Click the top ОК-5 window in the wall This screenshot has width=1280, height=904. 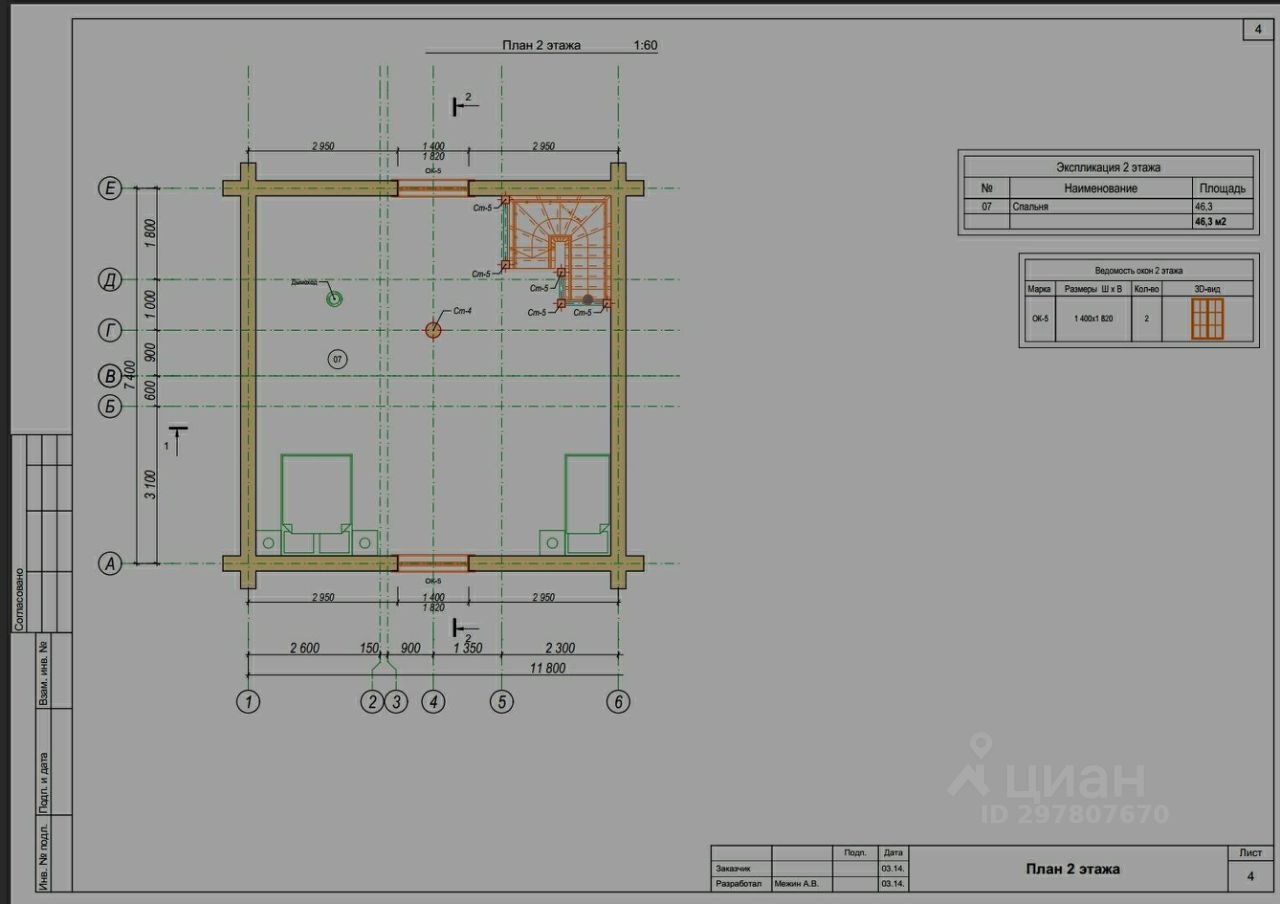tap(433, 188)
